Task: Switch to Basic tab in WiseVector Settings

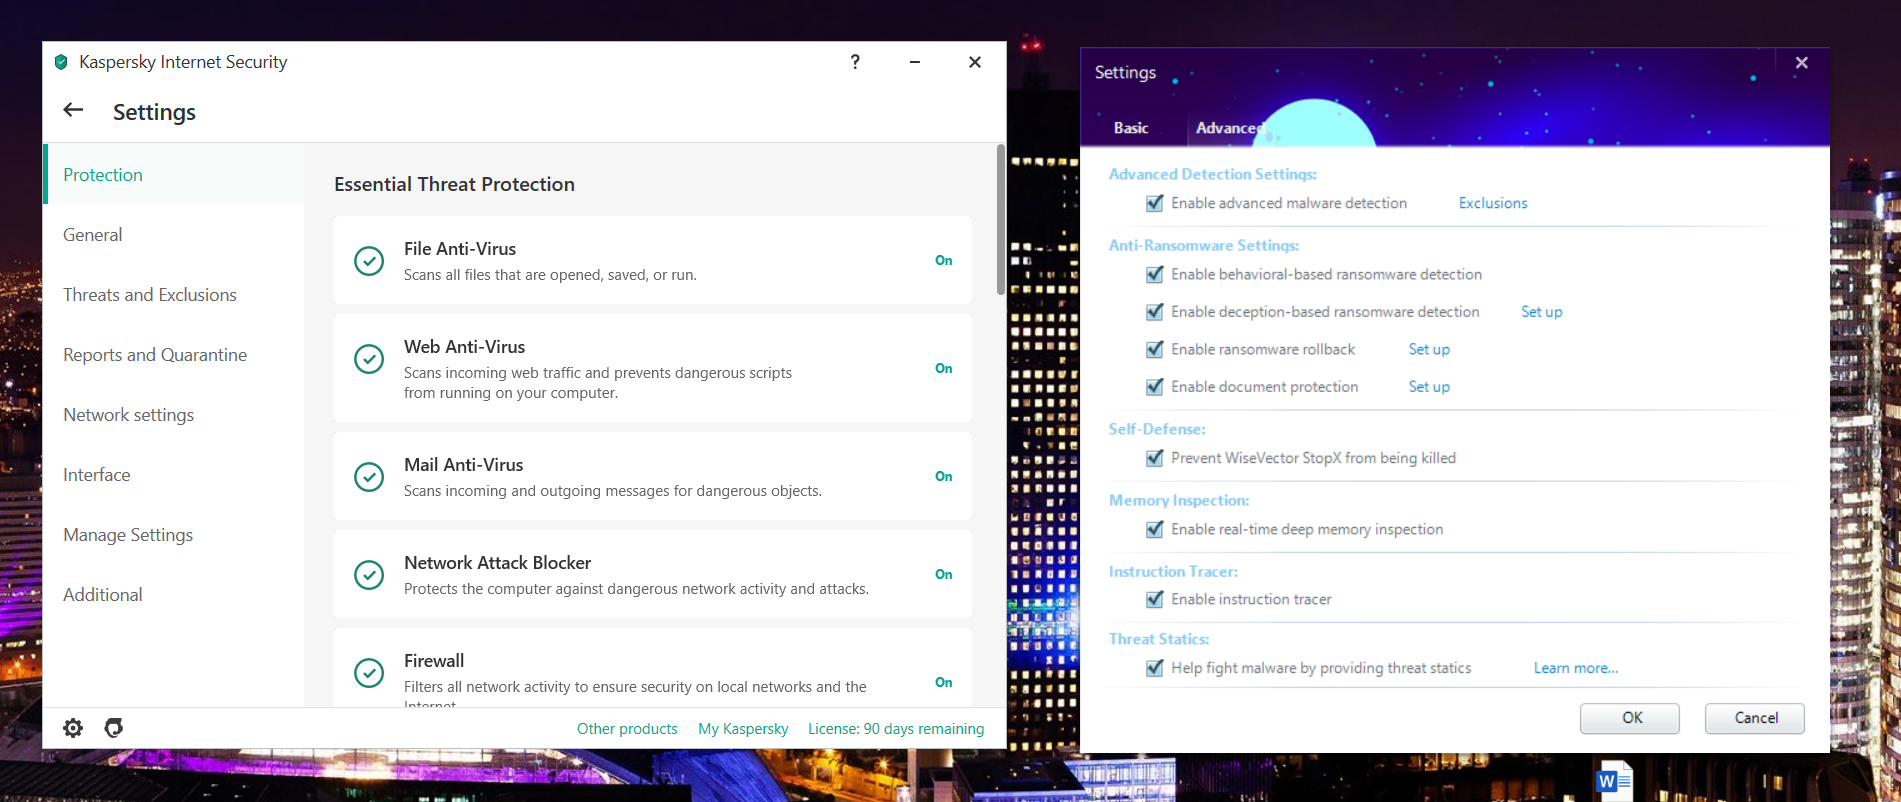Action: 1131,128
